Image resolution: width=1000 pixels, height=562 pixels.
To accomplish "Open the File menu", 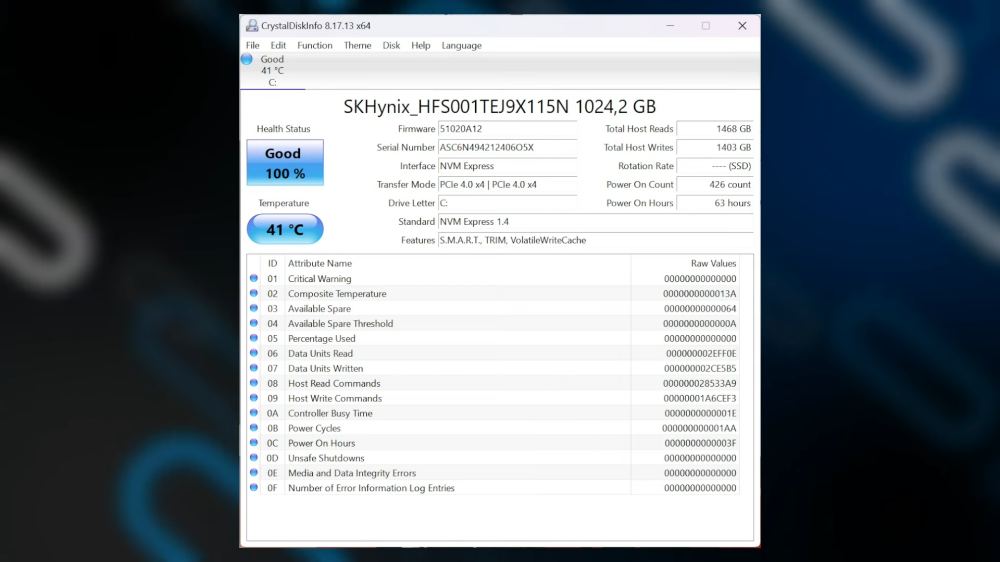I will coord(253,45).
